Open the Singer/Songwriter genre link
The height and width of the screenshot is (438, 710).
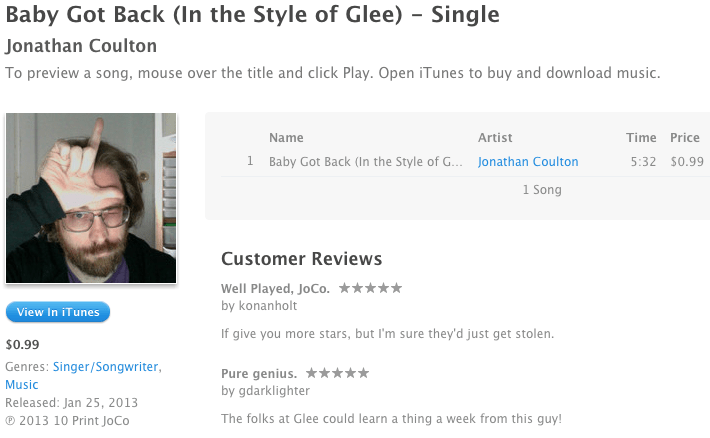tap(107, 367)
